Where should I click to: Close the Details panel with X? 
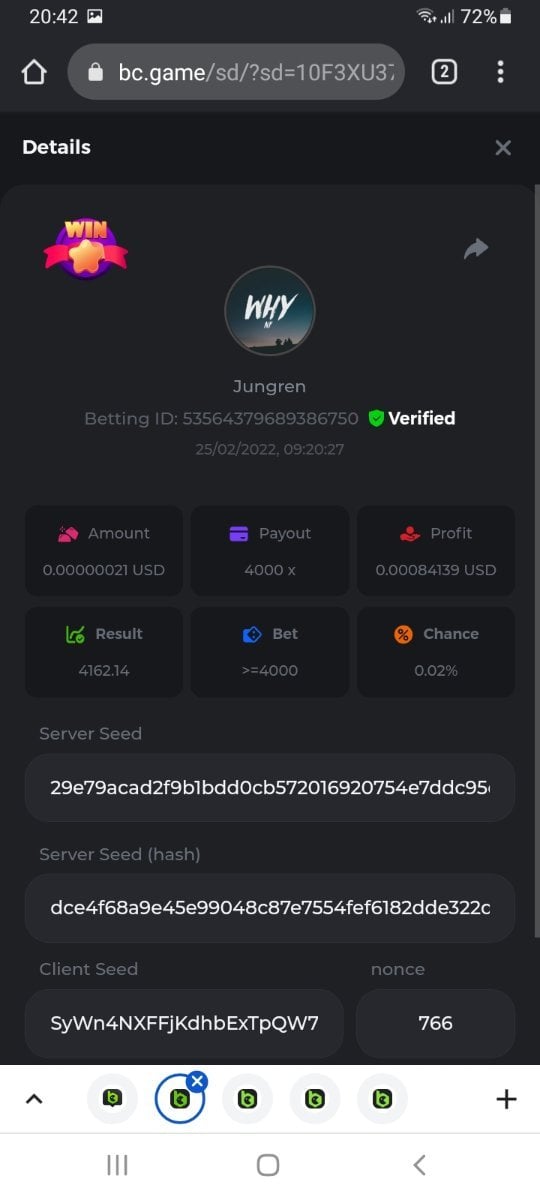(x=503, y=148)
